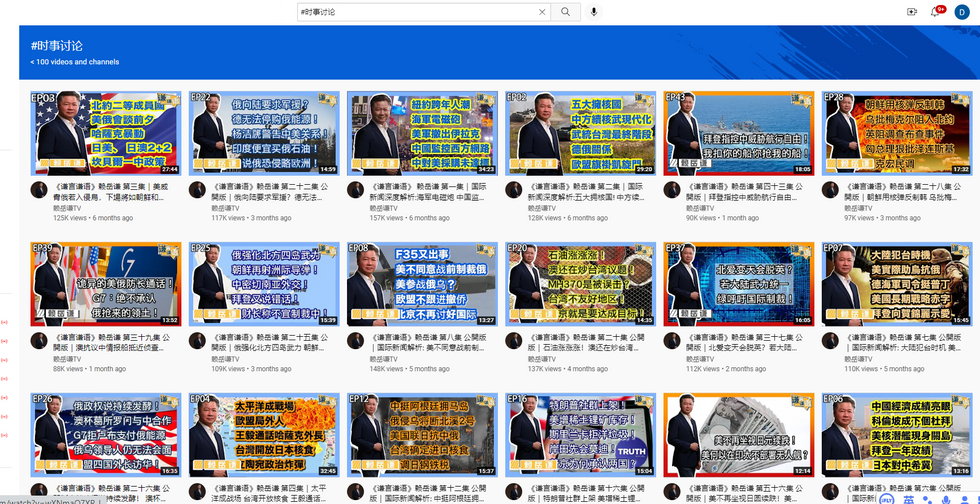
Task: Click channel name under 第一集 video
Action: 383,208
